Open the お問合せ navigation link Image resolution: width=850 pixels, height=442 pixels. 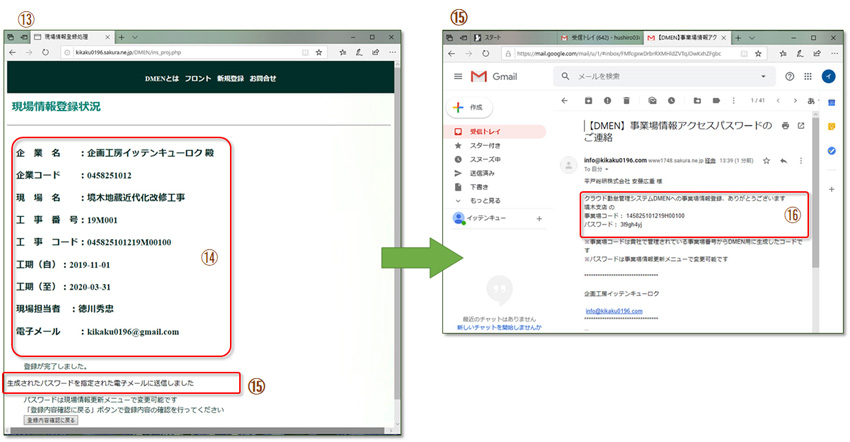click(263, 78)
